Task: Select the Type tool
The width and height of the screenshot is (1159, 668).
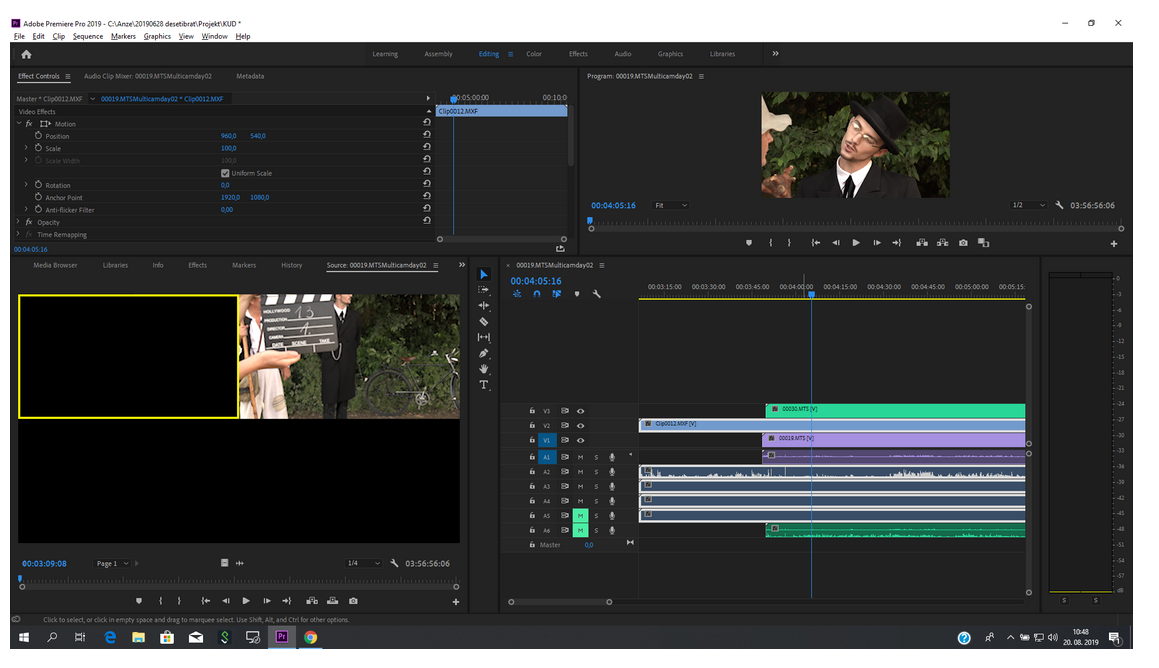Action: [x=484, y=385]
